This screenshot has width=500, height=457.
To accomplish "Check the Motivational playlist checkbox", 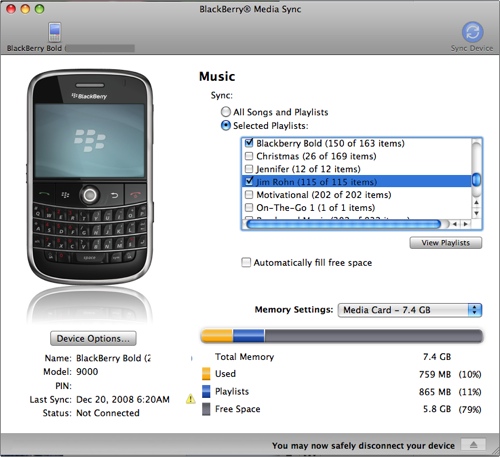I will click(x=249, y=194).
